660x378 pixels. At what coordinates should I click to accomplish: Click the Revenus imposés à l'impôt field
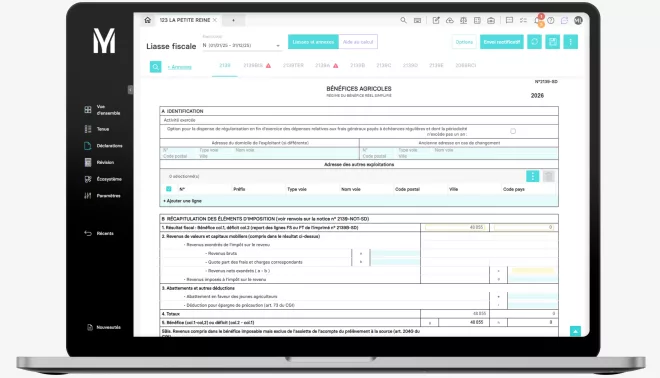pyautogui.click(x=532, y=279)
